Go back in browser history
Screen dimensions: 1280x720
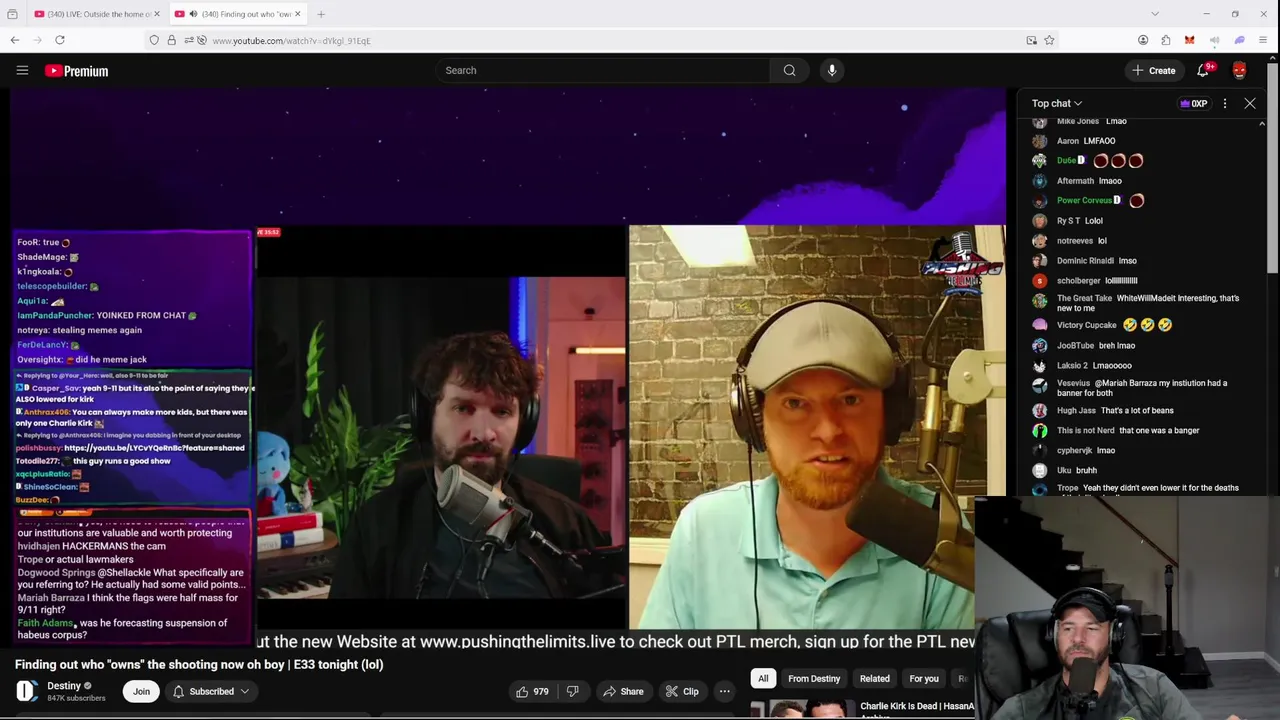(15, 40)
